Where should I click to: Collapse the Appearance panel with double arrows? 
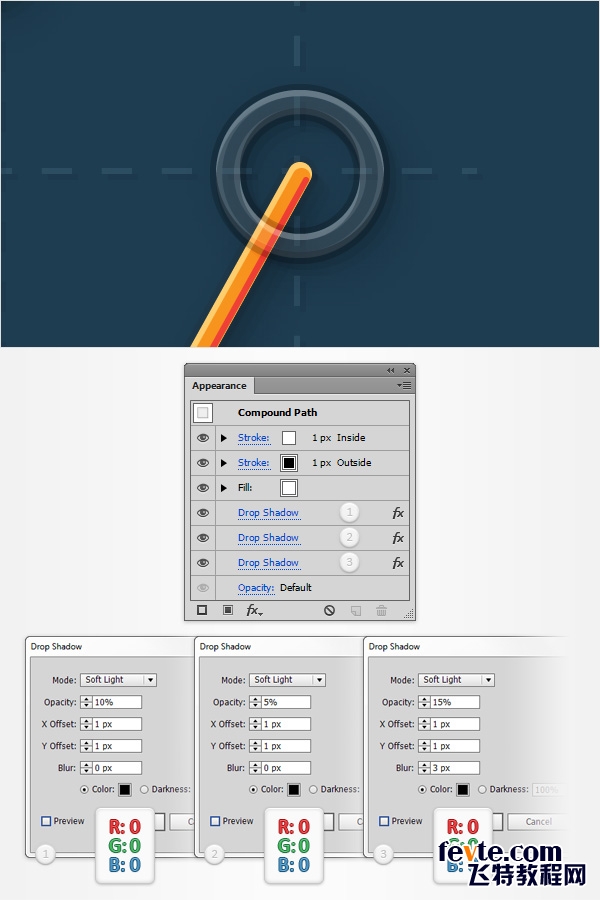click(390, 370)
